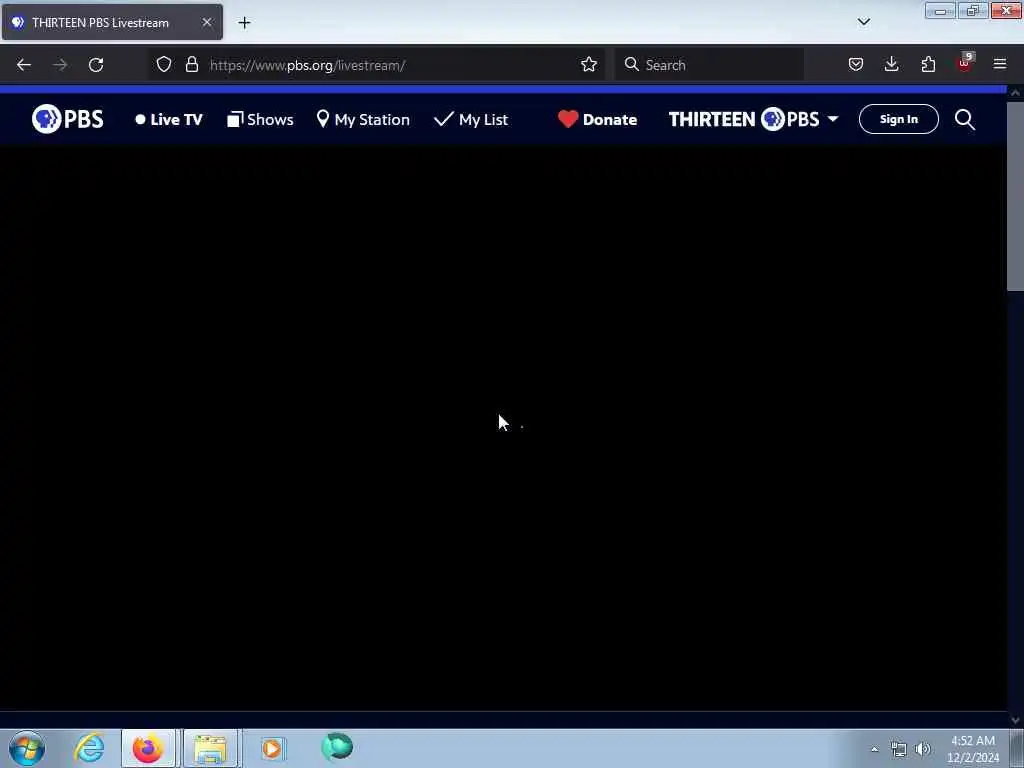The width and height of the screenshot is (1024, 768).
Task: Click the Sign In button
Action: 899,119
